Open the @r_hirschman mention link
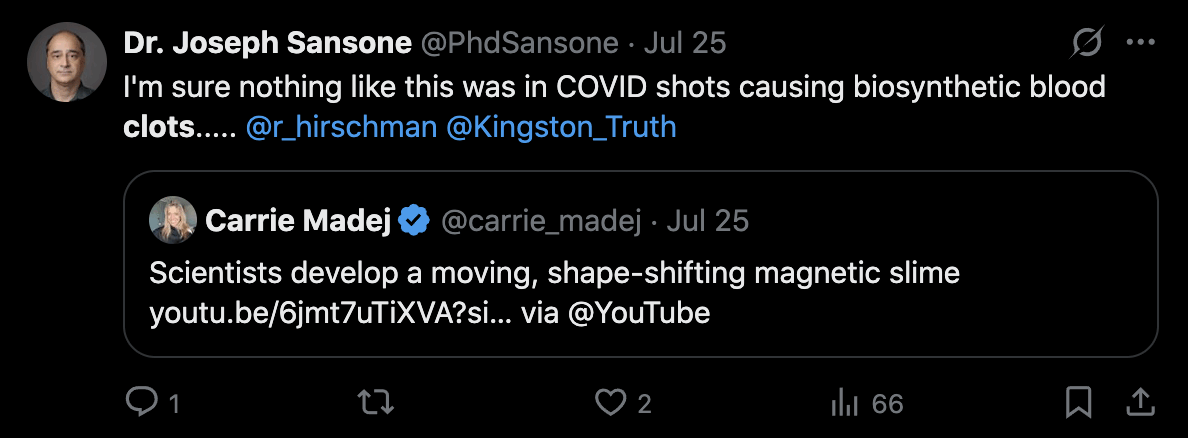The height and width of the screenshot is (438, 1188). 340,128
